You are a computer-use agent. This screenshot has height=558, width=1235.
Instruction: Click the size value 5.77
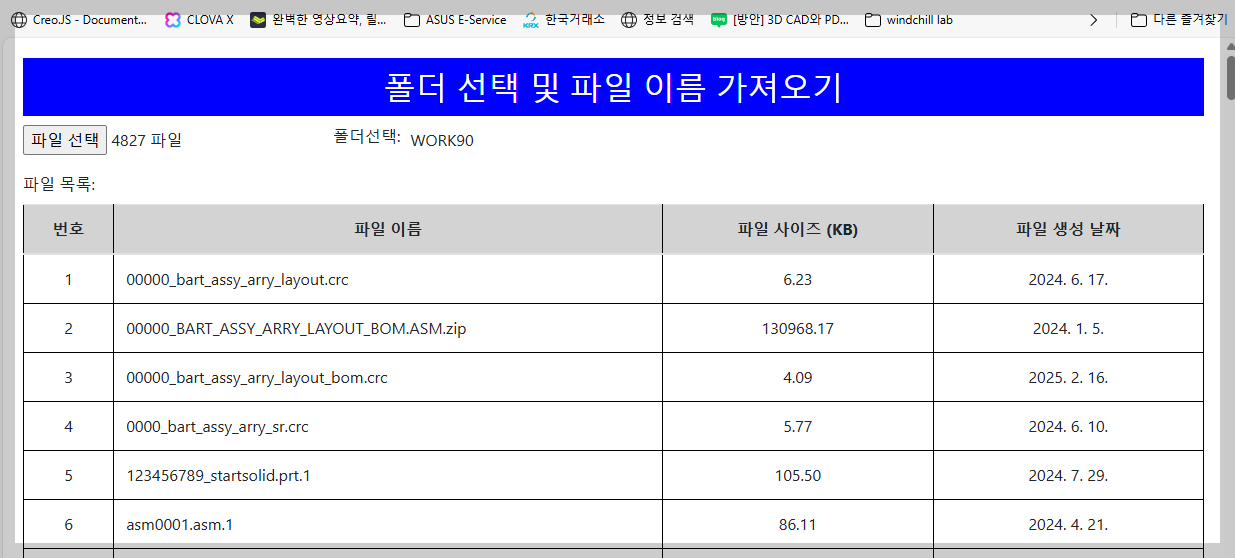coord(798,427)
